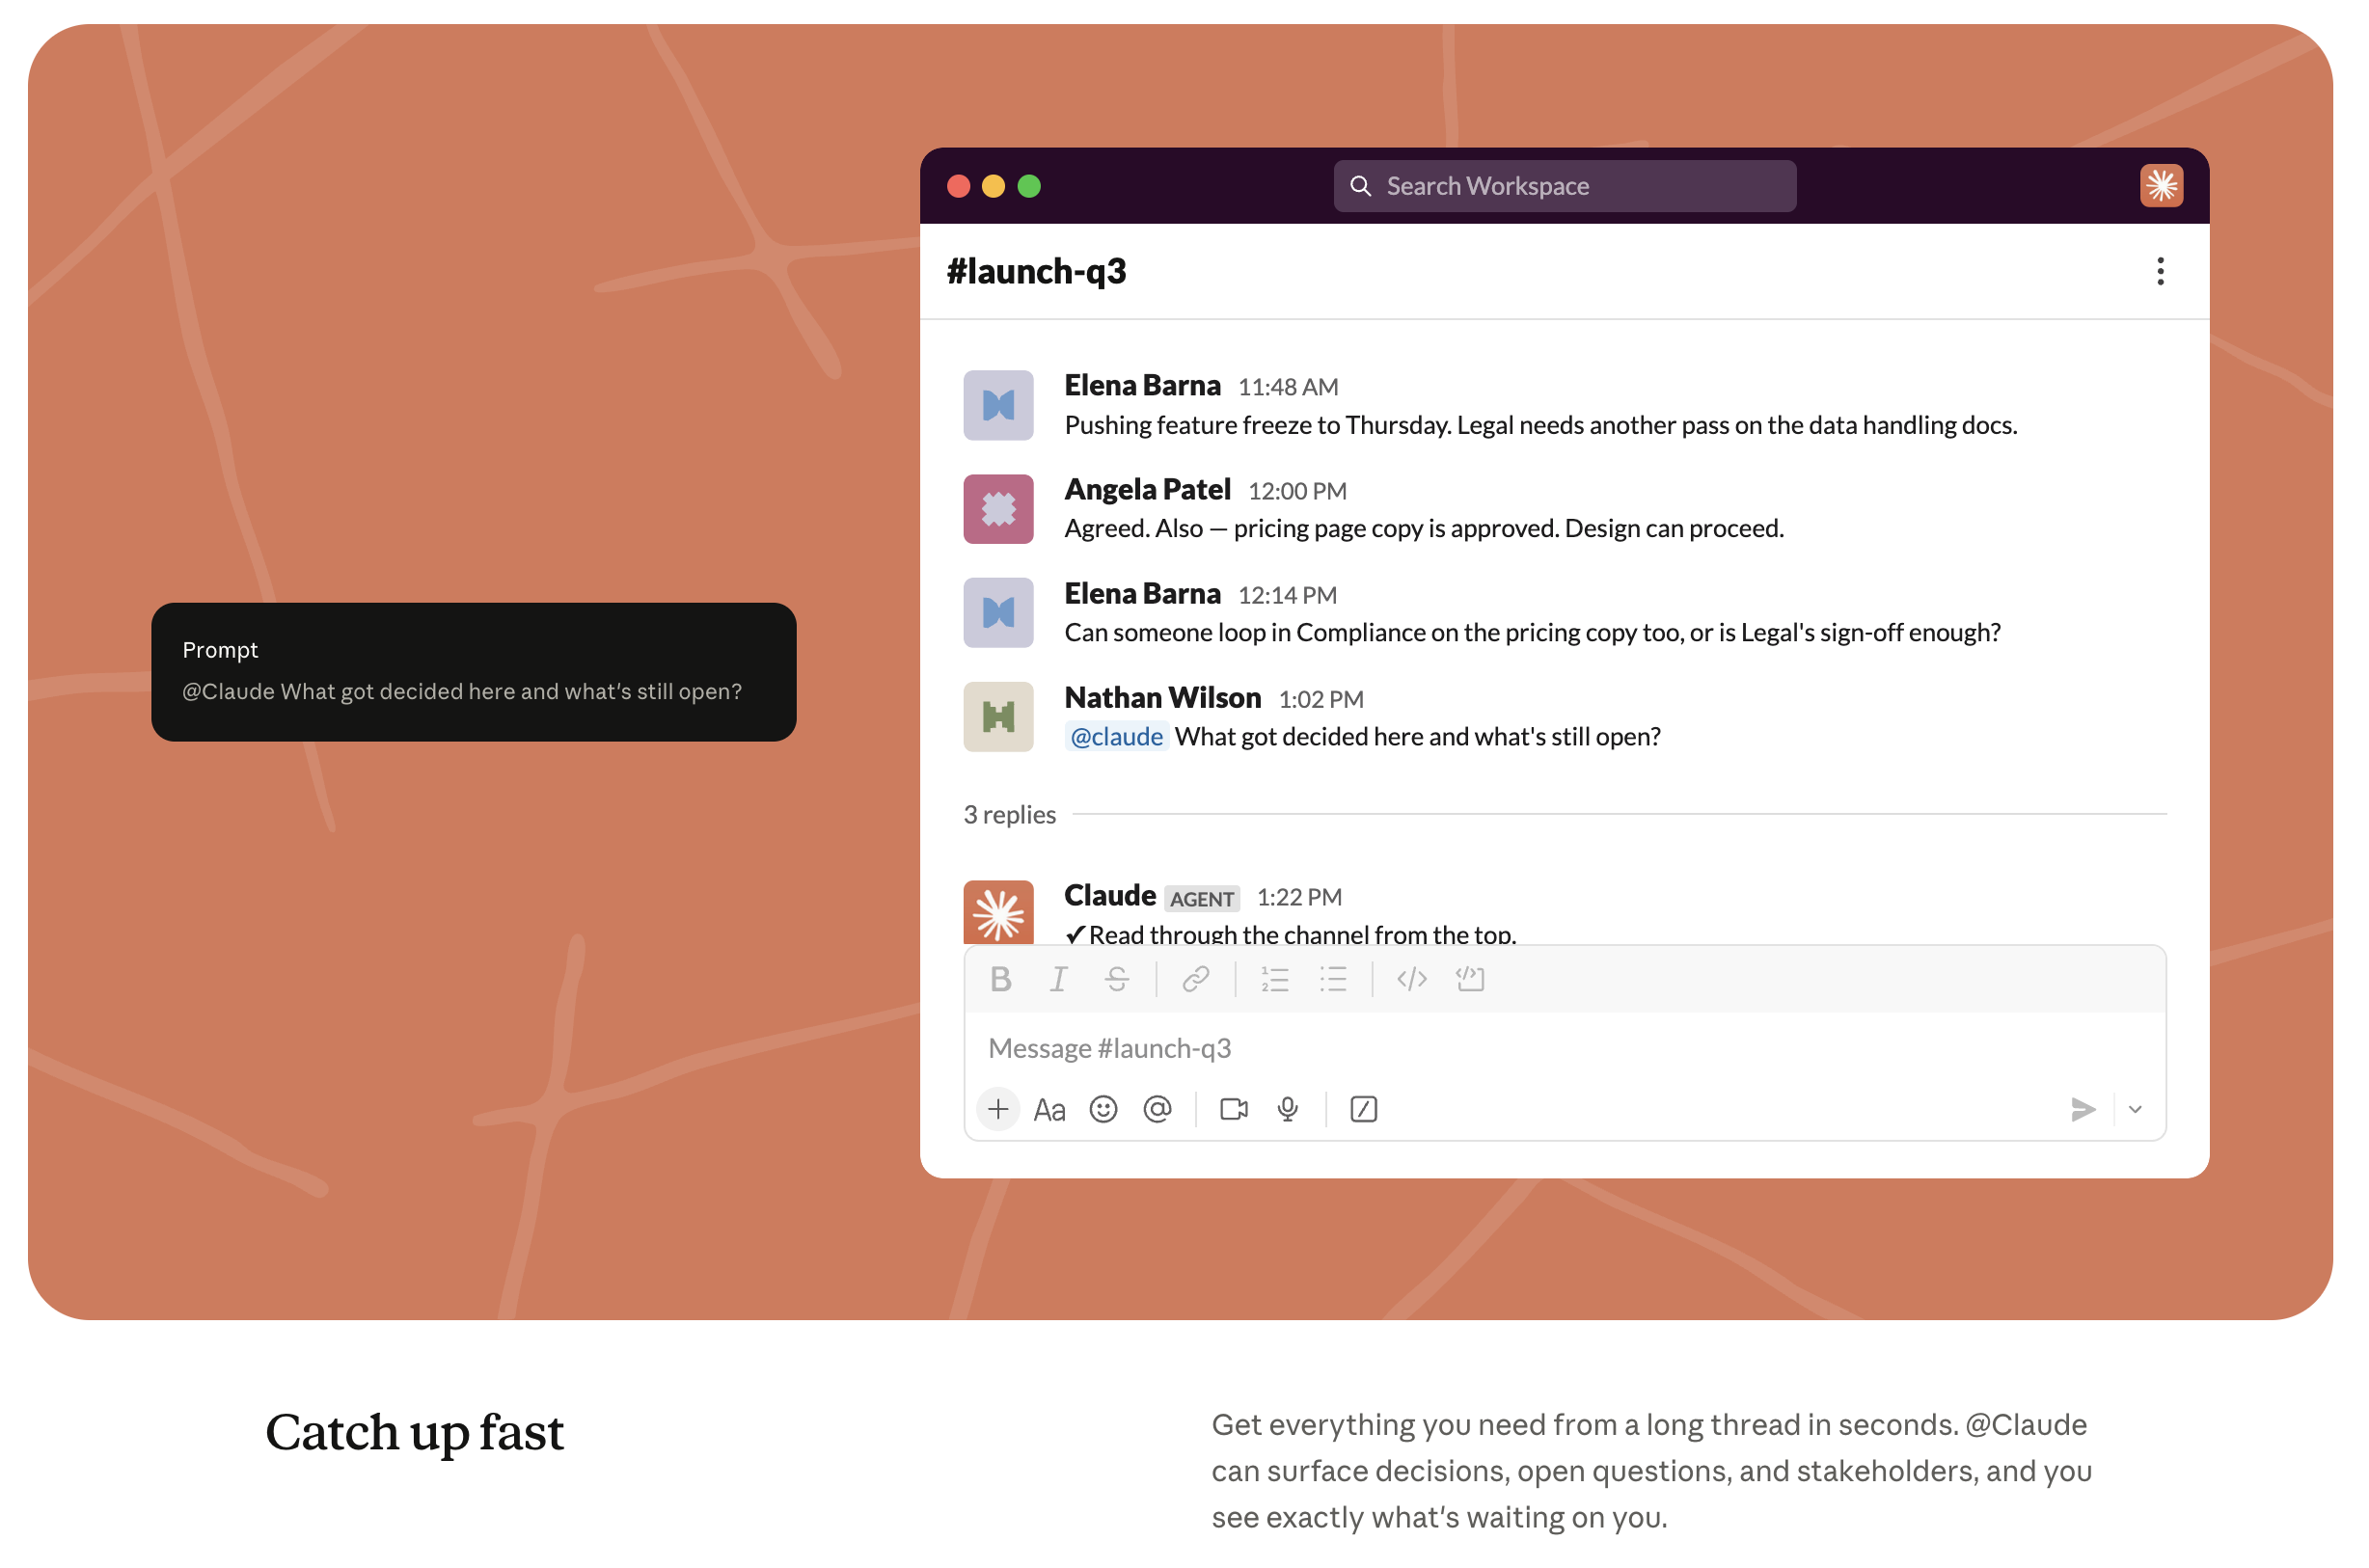Minimize the window with the yellow button

pyautogui.click(x=994, y=187)
